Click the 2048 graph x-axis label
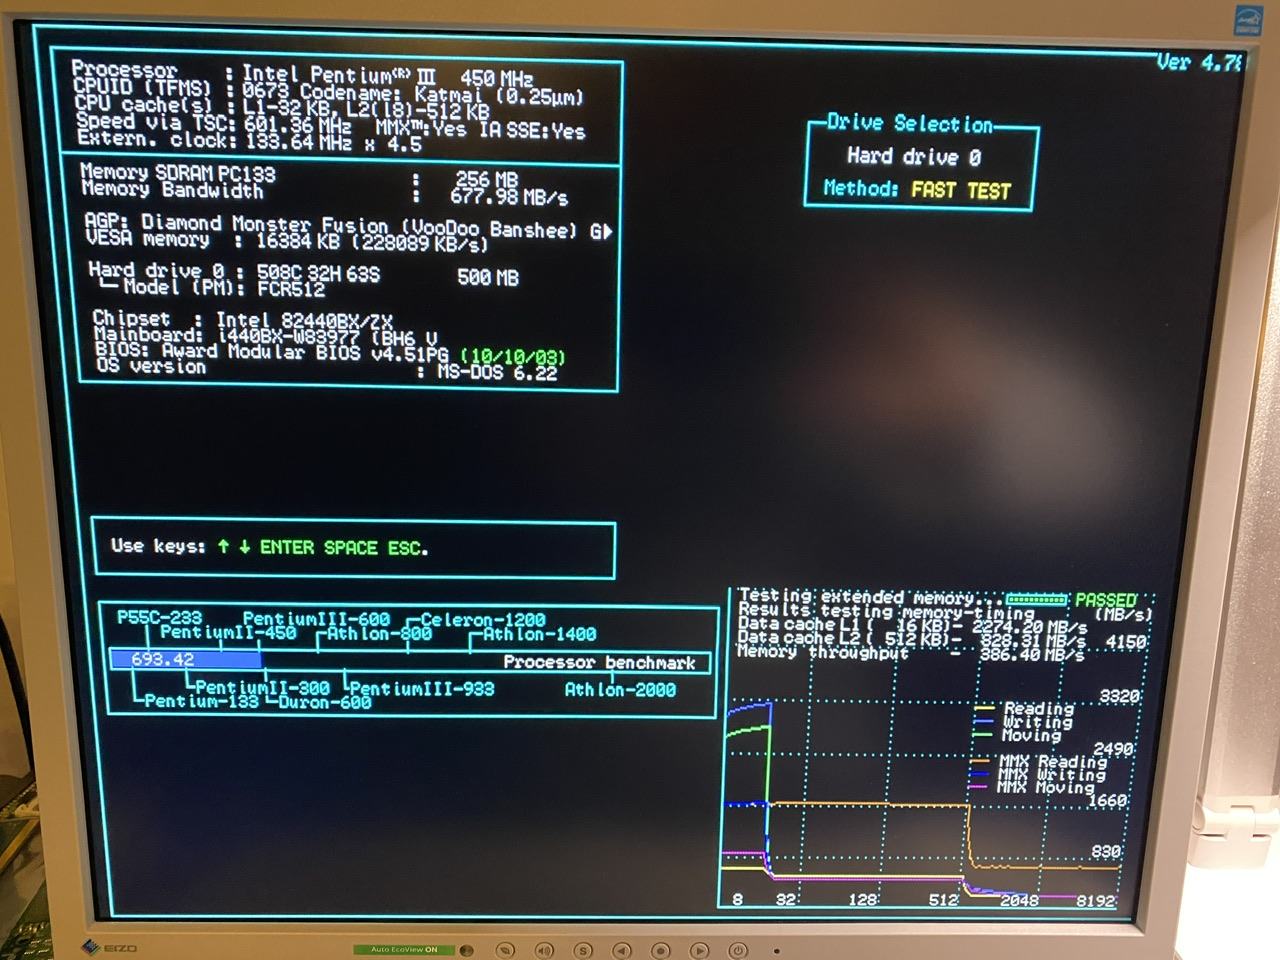The image size is (1280, 960). click(1019, 900)
